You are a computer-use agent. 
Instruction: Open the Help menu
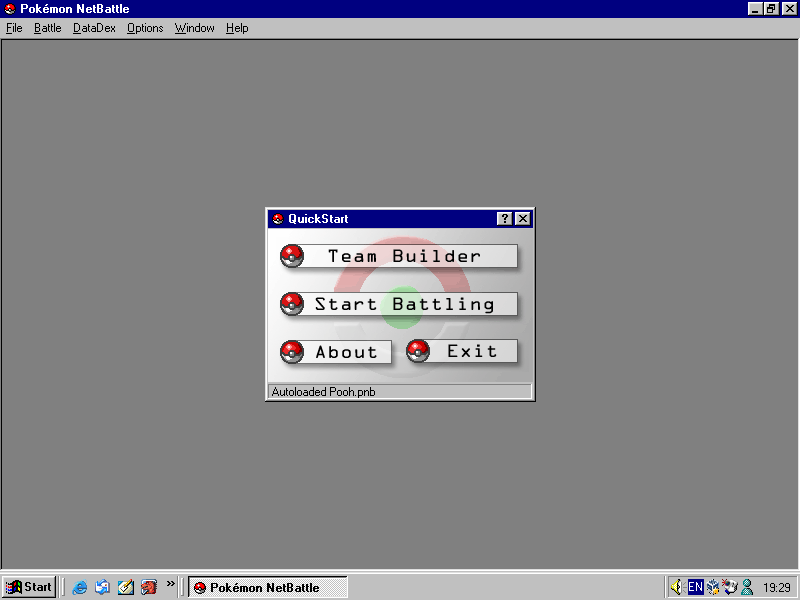237,28
